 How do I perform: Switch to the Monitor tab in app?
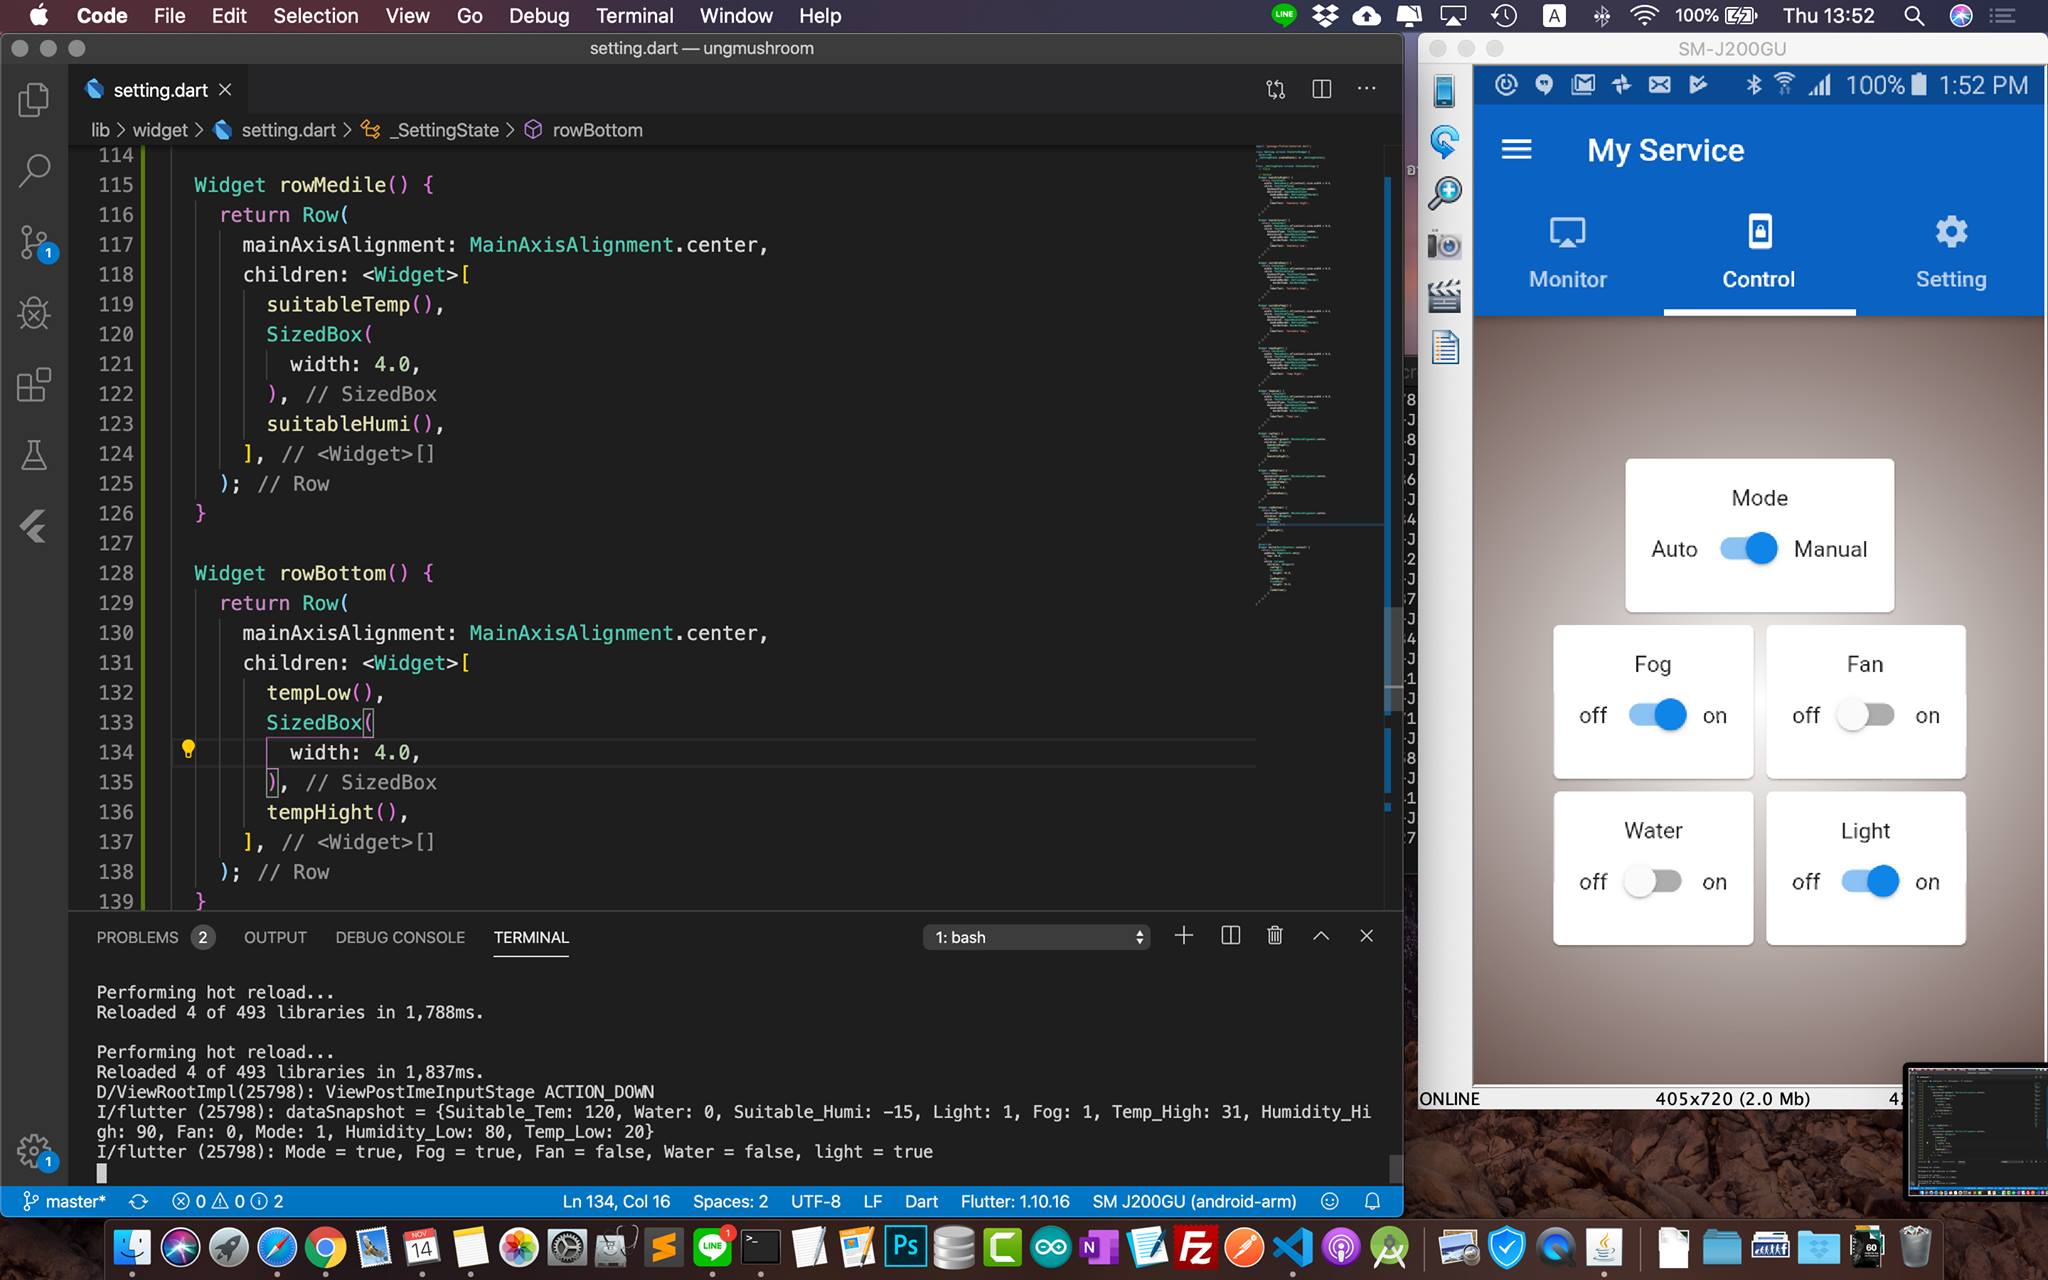point(1567,253)
